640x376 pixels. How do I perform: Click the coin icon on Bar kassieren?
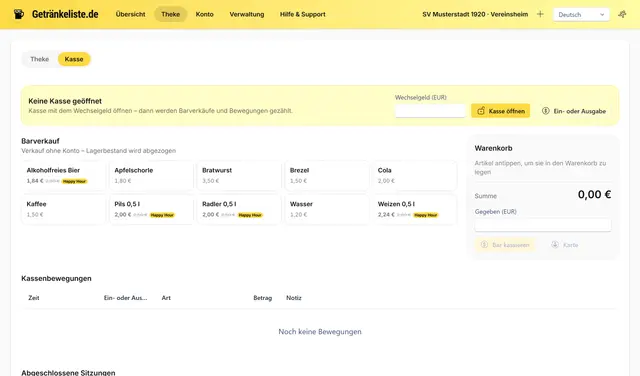[484, 245]
